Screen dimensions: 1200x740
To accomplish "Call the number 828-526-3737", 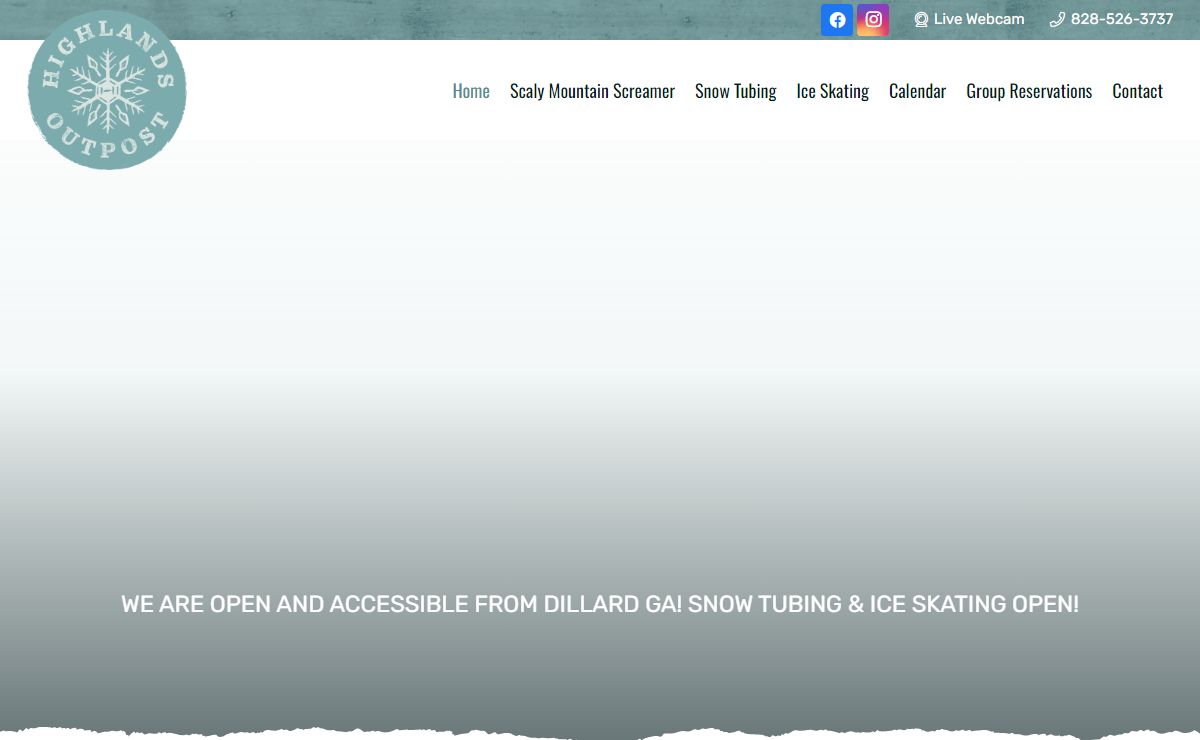I will 1121,20.
